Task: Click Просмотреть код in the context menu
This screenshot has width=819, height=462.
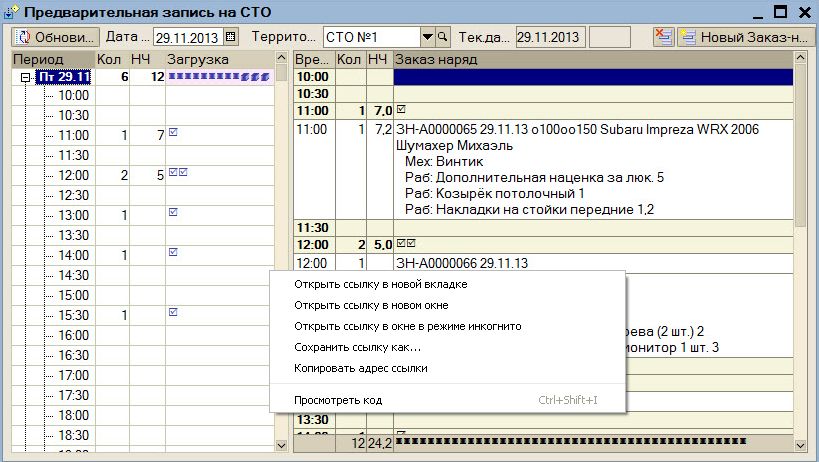Action: 337,400
